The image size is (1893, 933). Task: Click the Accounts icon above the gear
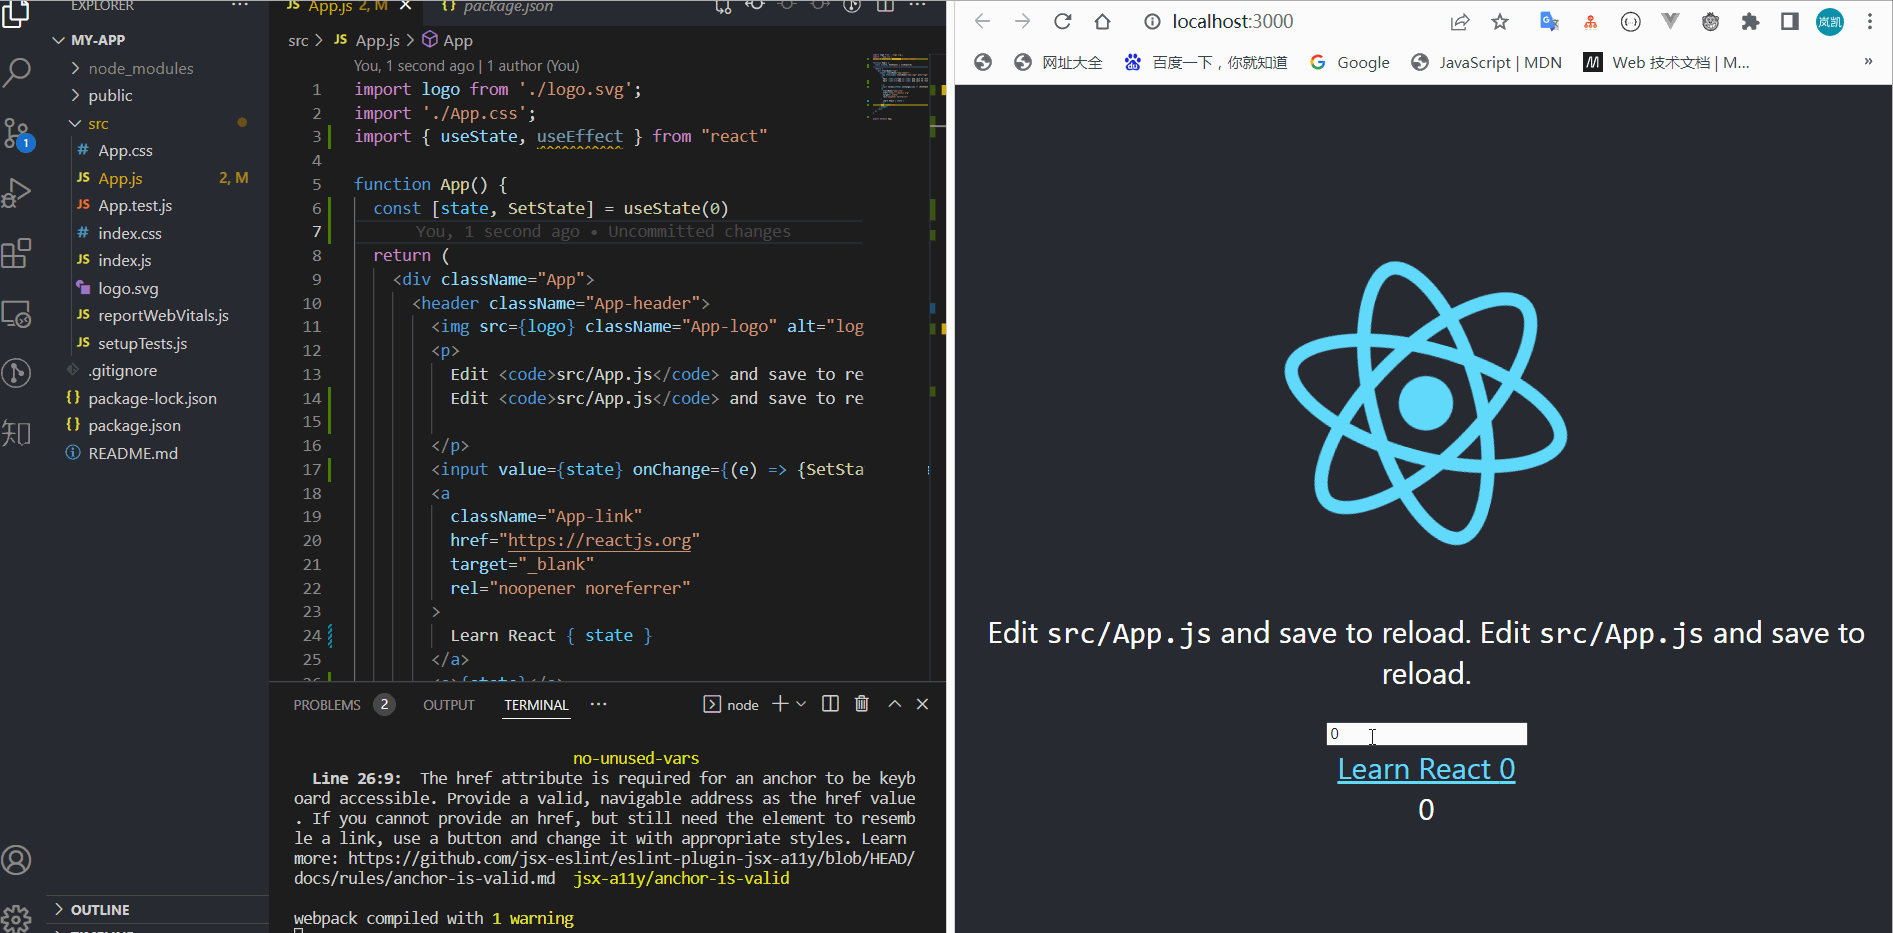click(17, 858)
